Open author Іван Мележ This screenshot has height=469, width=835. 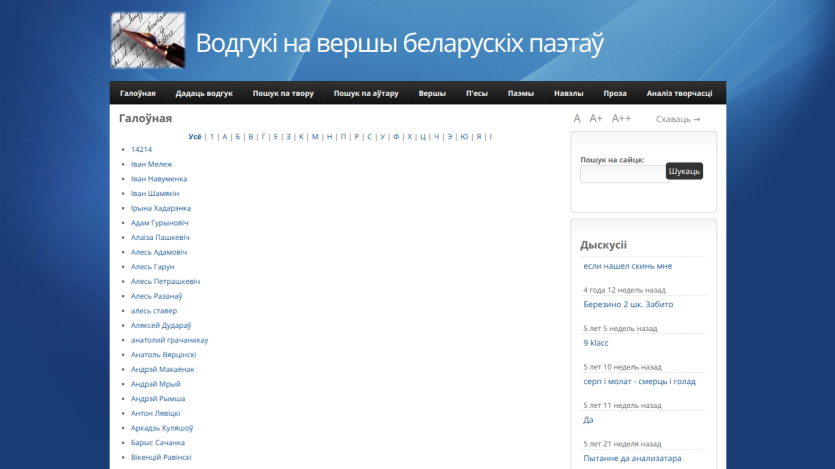pos(151,164)
